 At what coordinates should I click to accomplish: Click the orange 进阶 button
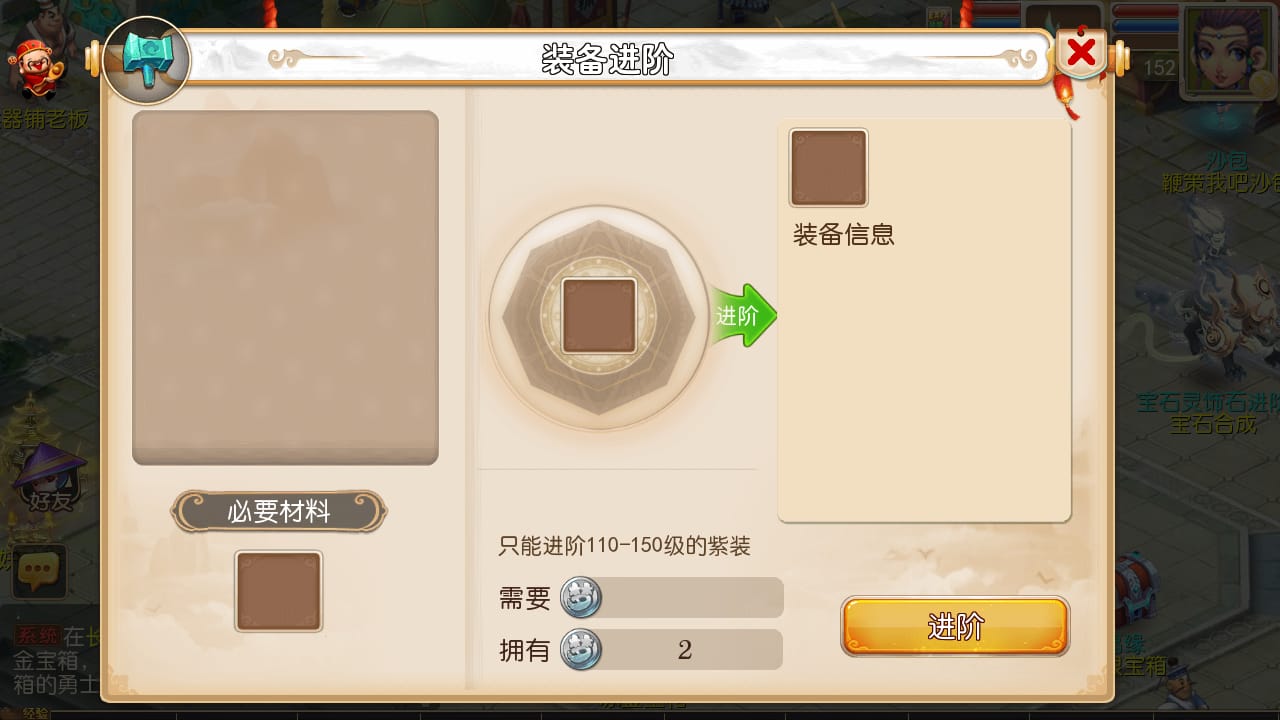[955, 627]
